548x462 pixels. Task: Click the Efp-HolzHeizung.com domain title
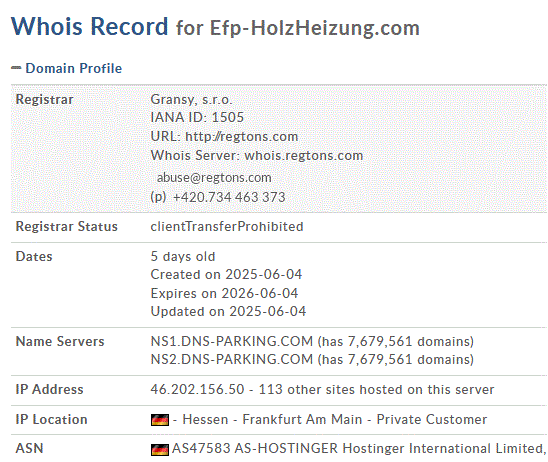(x=315, y=28)
